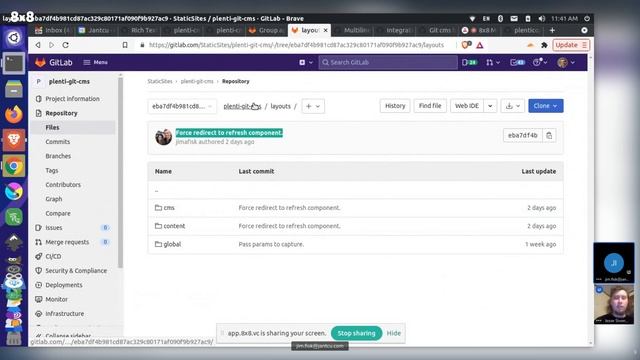Image resolution: width=640 pixels, height=360 pixels.
Task: Copy commit SHA with the clipboard icon
Action: coord(549,135)
